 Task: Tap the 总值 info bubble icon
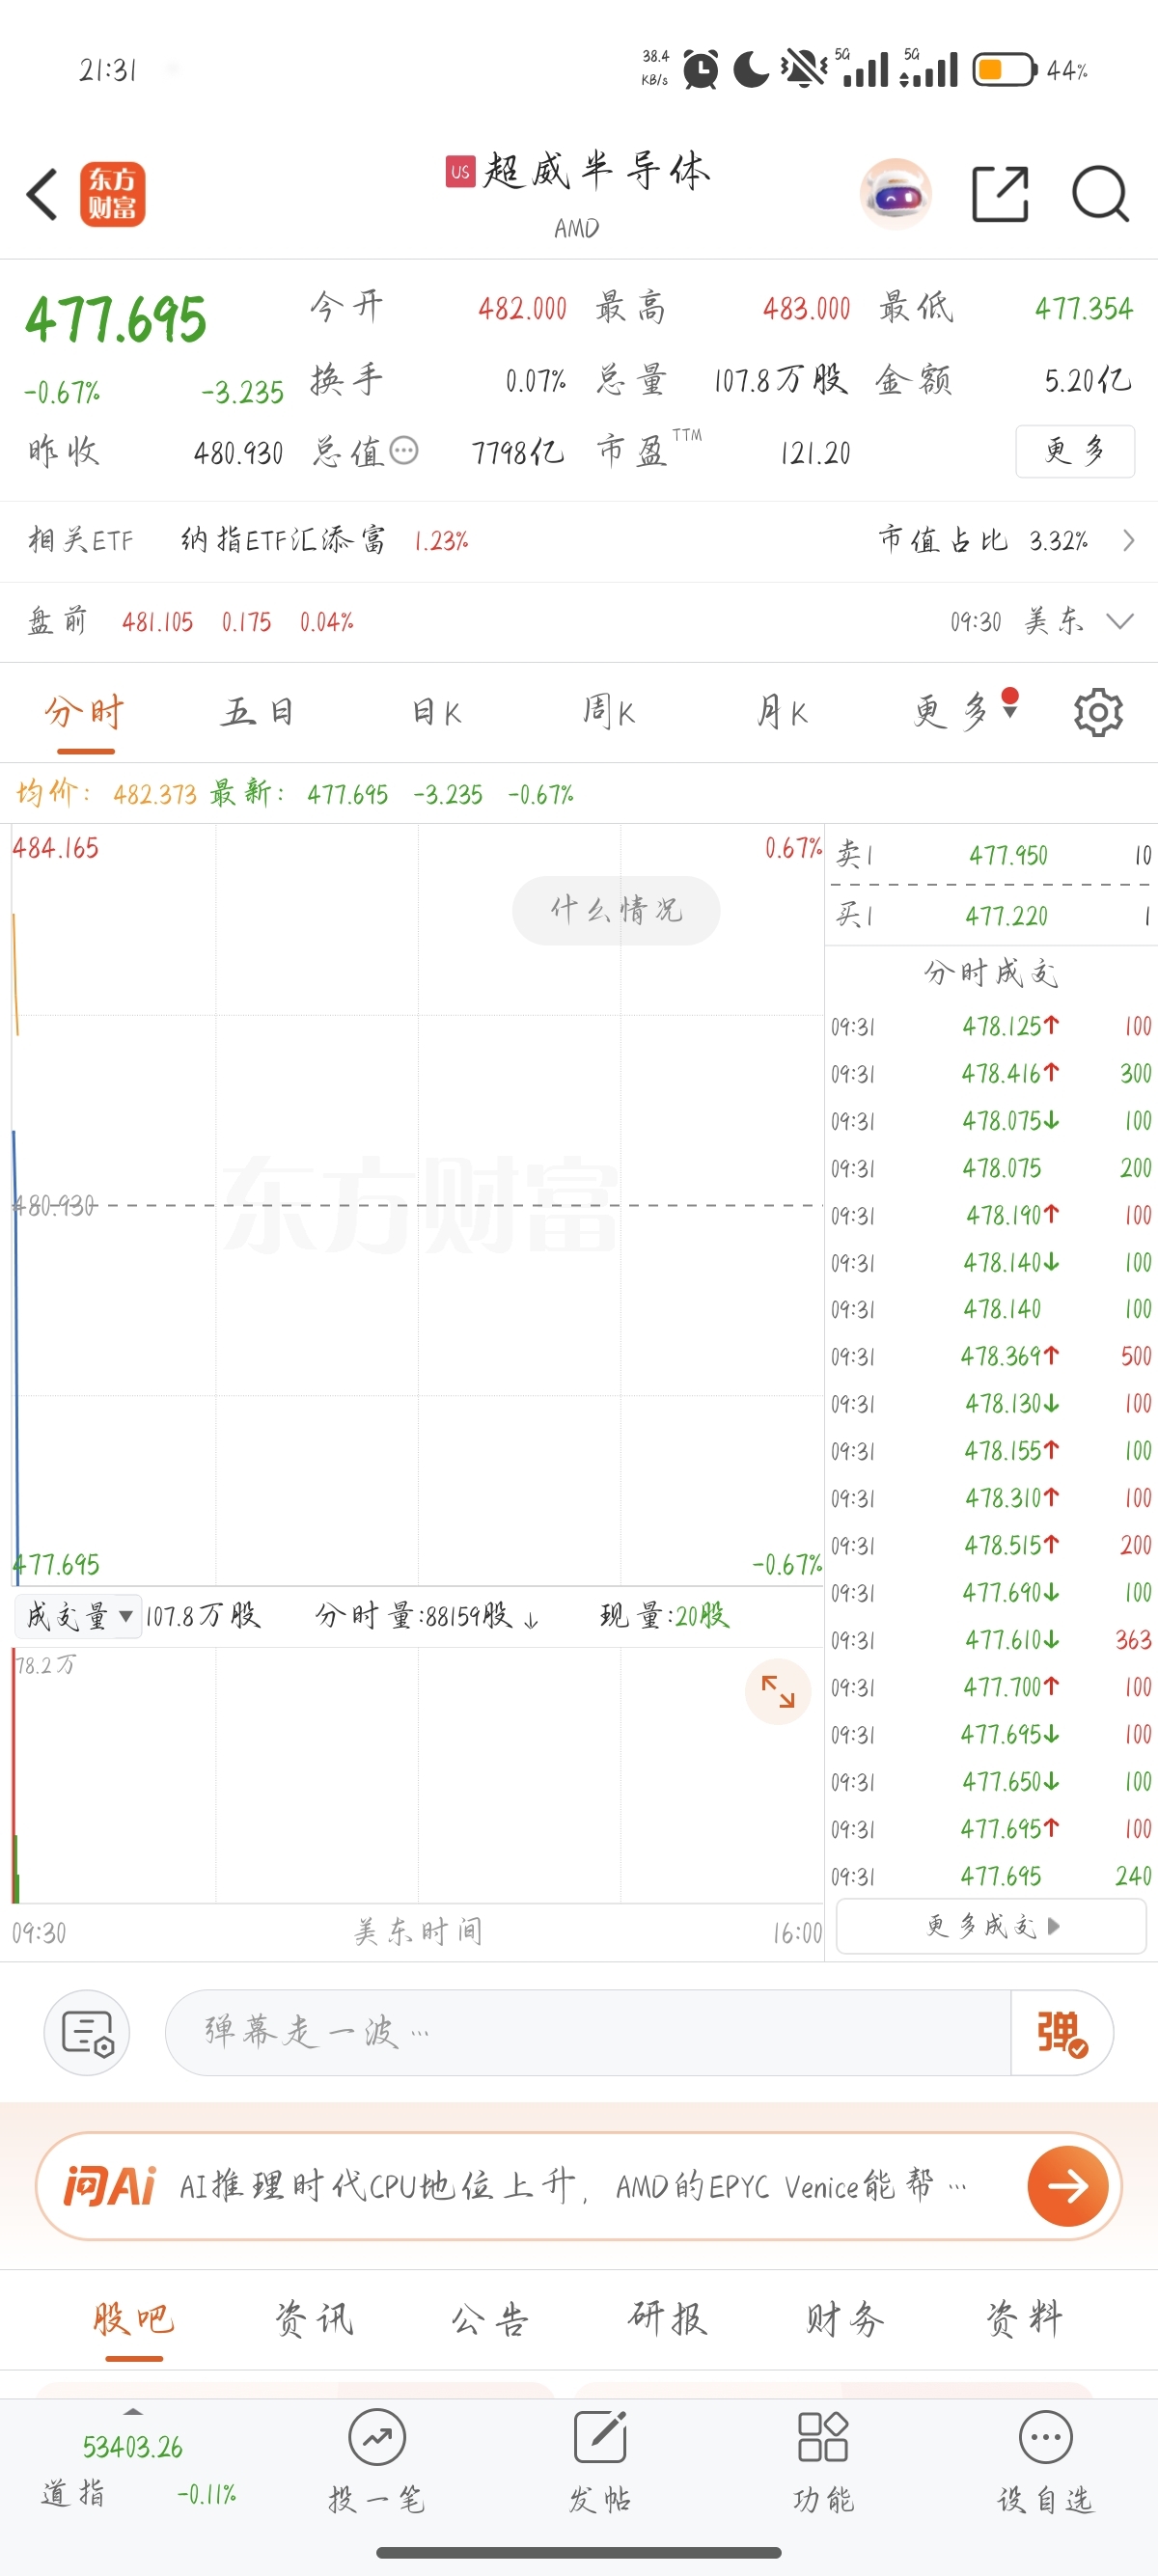pos(404,451)
